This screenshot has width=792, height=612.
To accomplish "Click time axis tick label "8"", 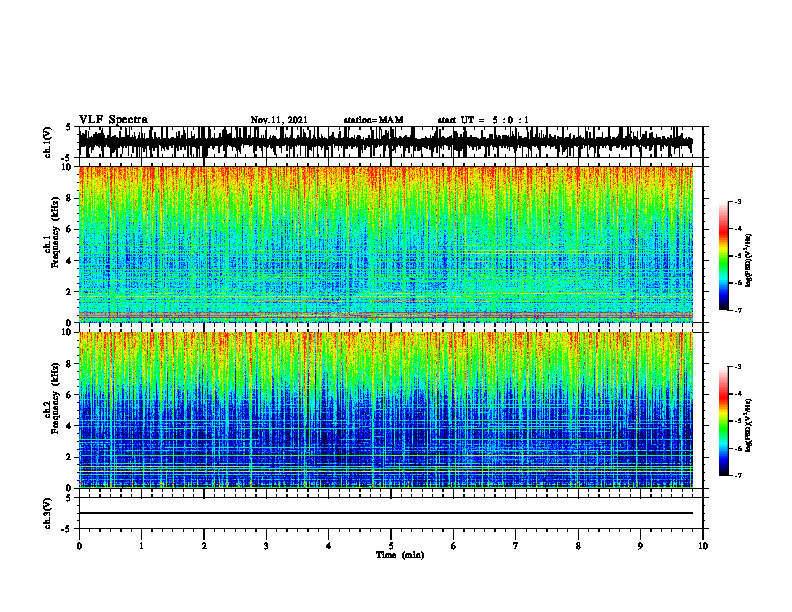I will [578, 546].
